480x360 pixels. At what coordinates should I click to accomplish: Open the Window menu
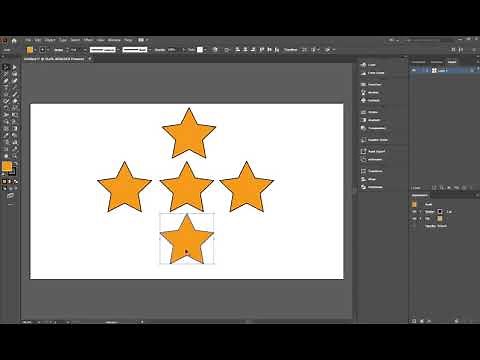click(114, 40)
